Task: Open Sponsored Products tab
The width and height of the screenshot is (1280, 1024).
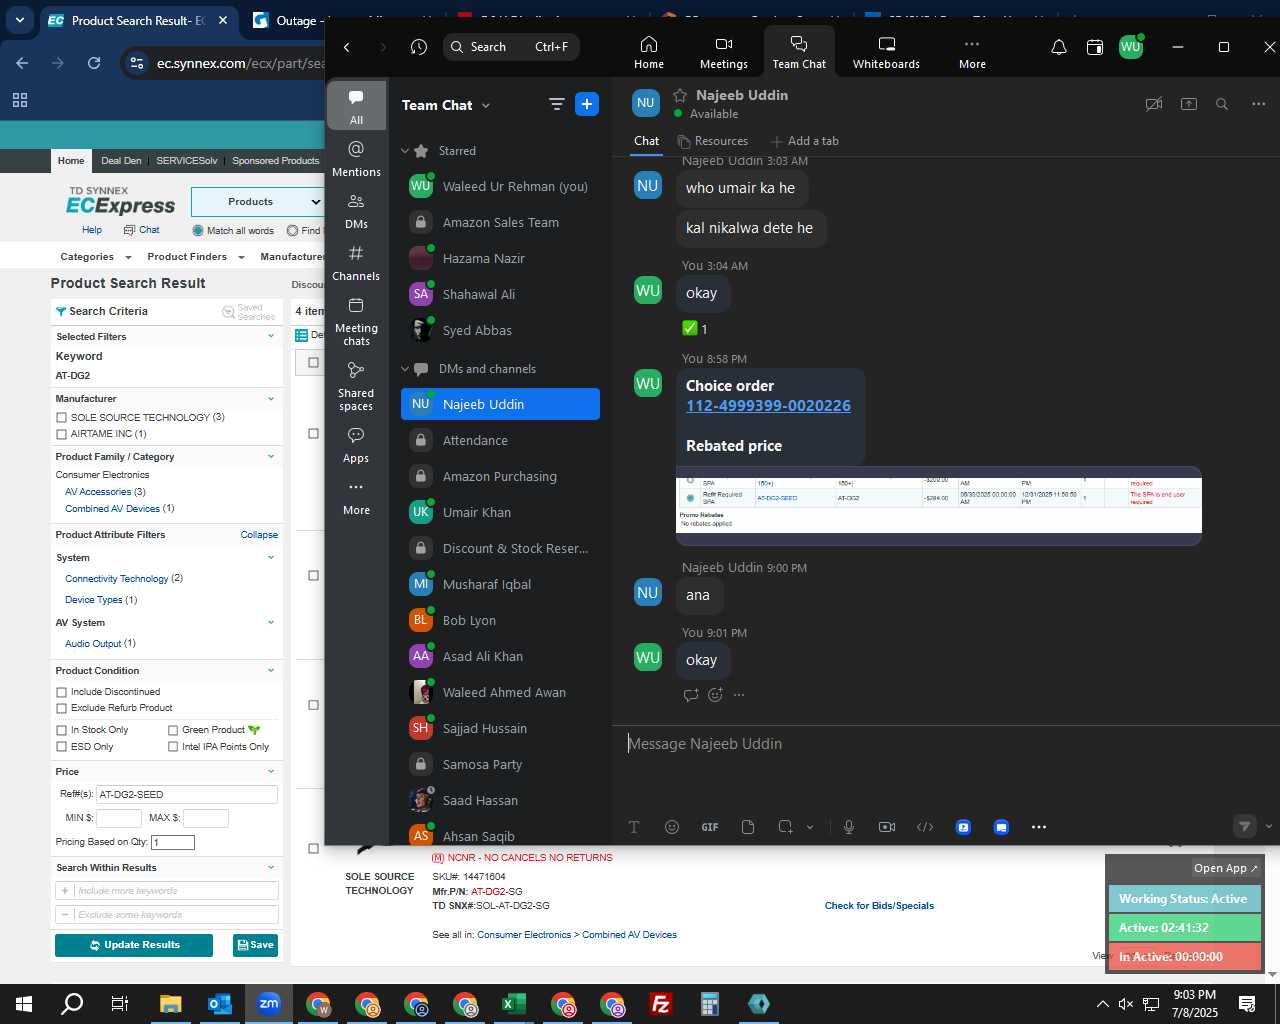Action: click(276, 161)
